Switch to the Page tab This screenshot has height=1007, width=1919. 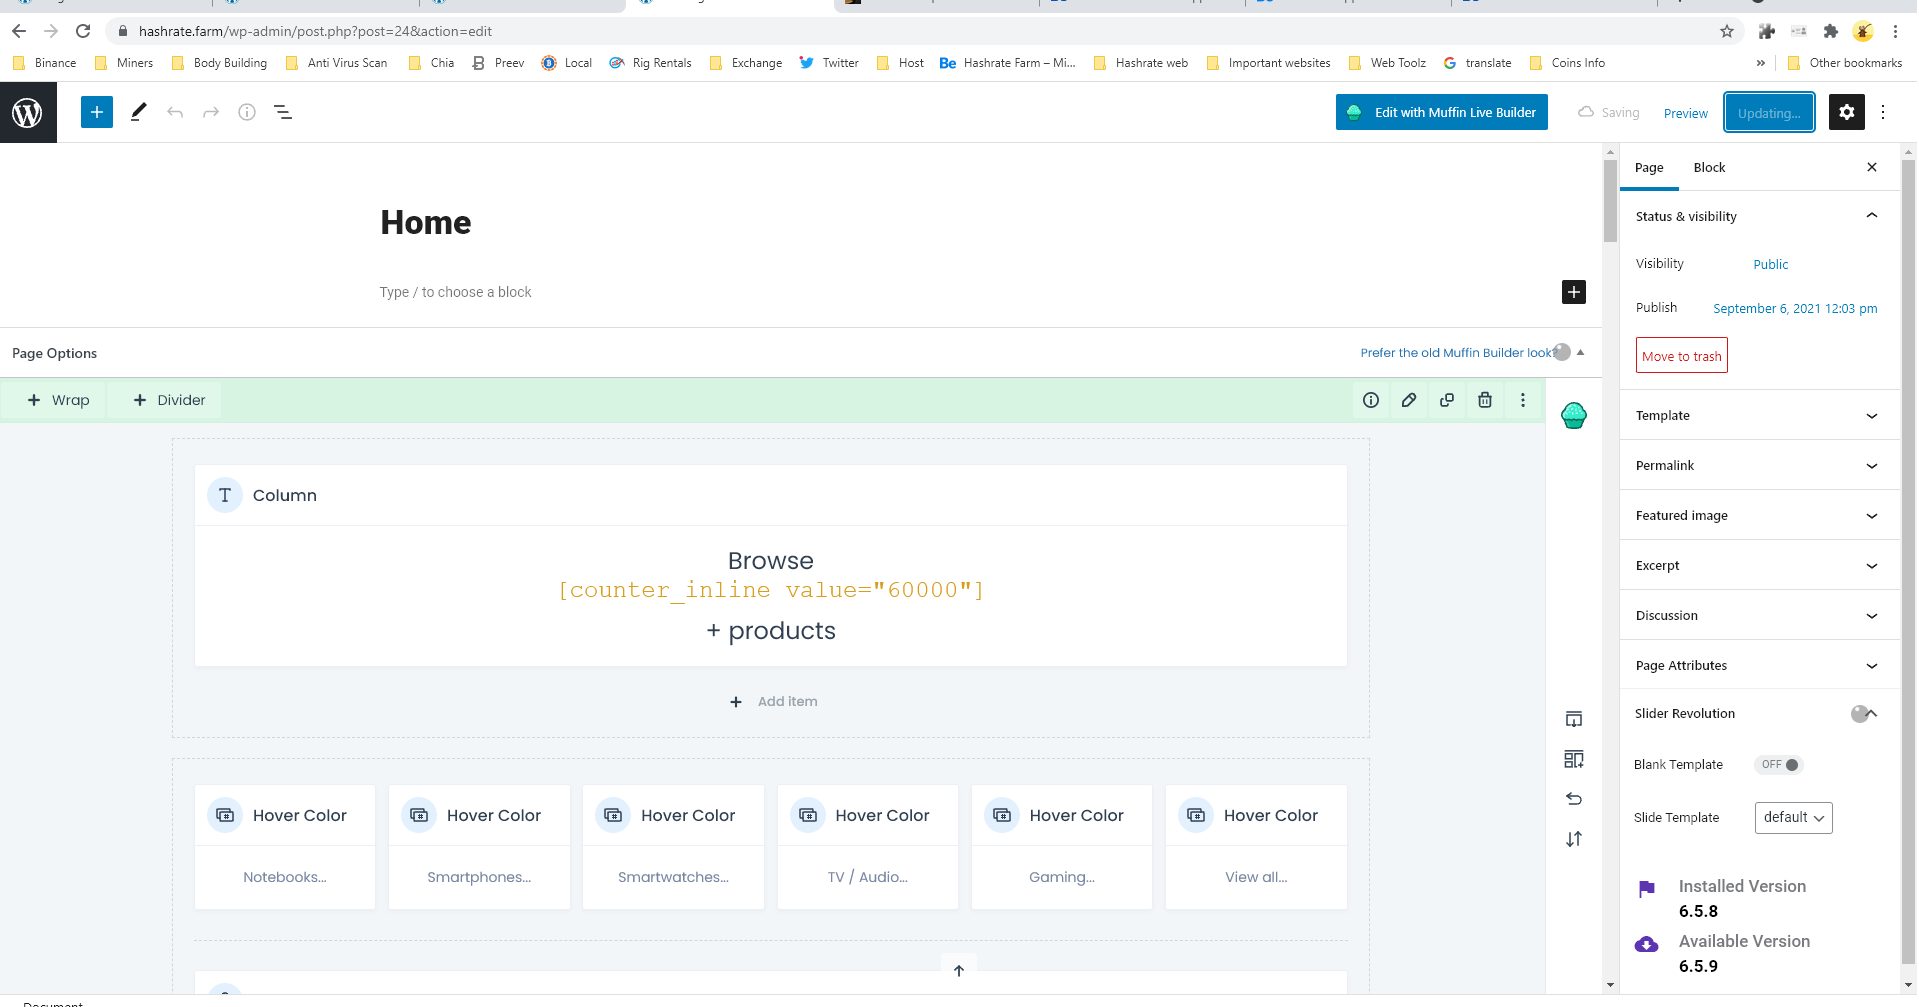click(1649, 168)
